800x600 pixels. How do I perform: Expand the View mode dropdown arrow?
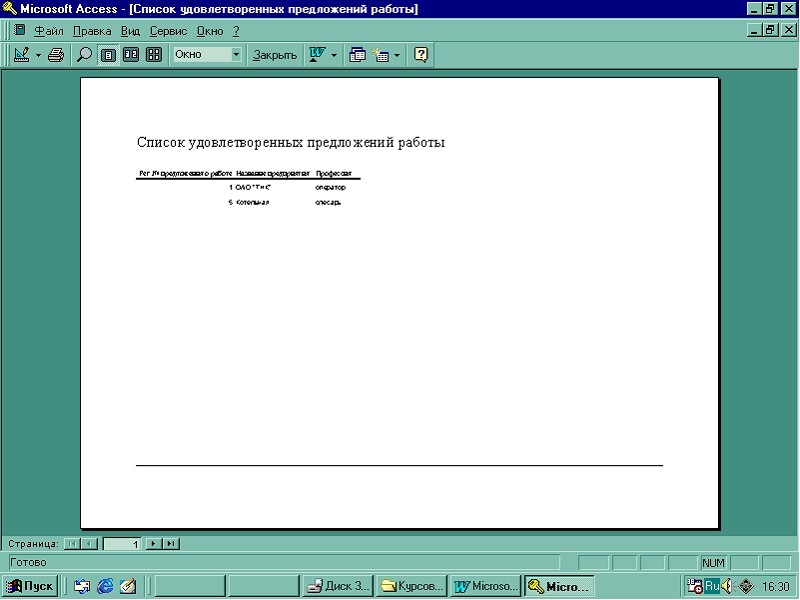pyautogui.click(x=38, y=55)
